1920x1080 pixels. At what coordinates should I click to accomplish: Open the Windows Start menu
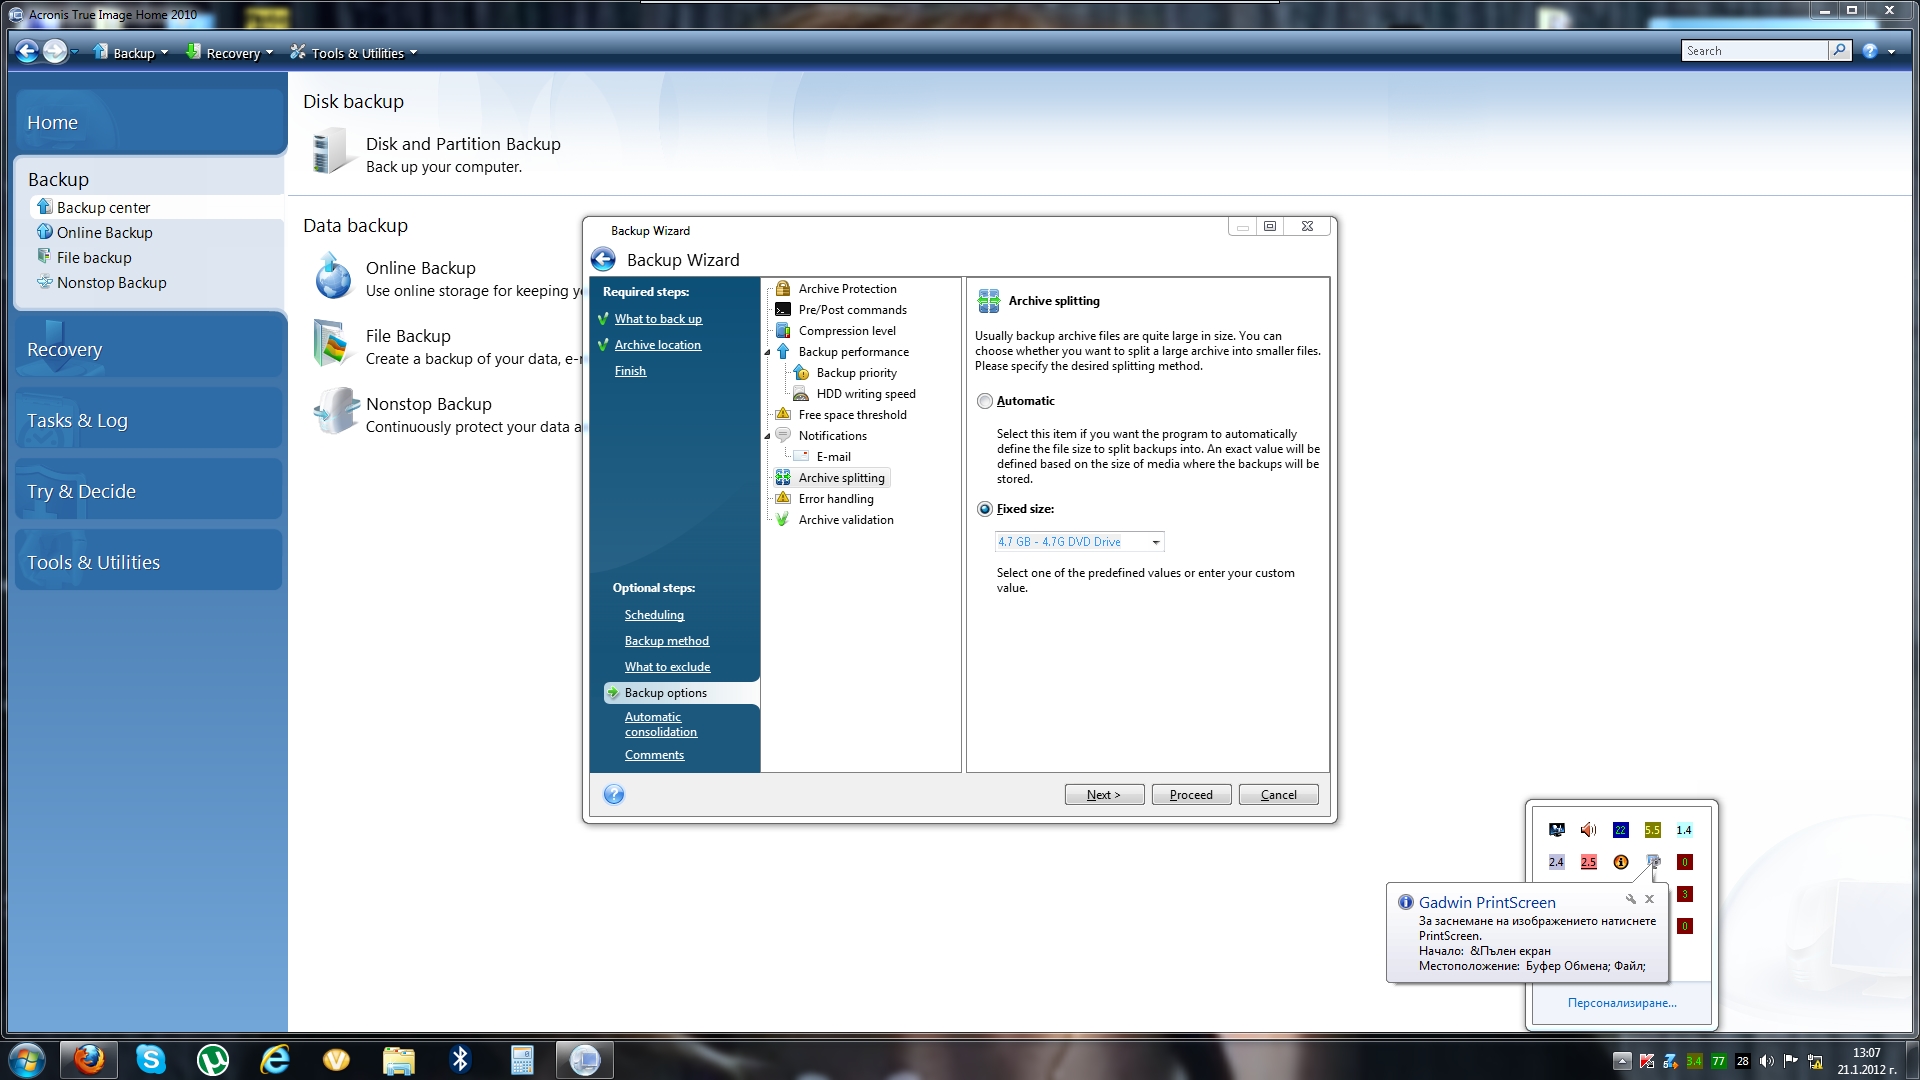click(27, 1060)
